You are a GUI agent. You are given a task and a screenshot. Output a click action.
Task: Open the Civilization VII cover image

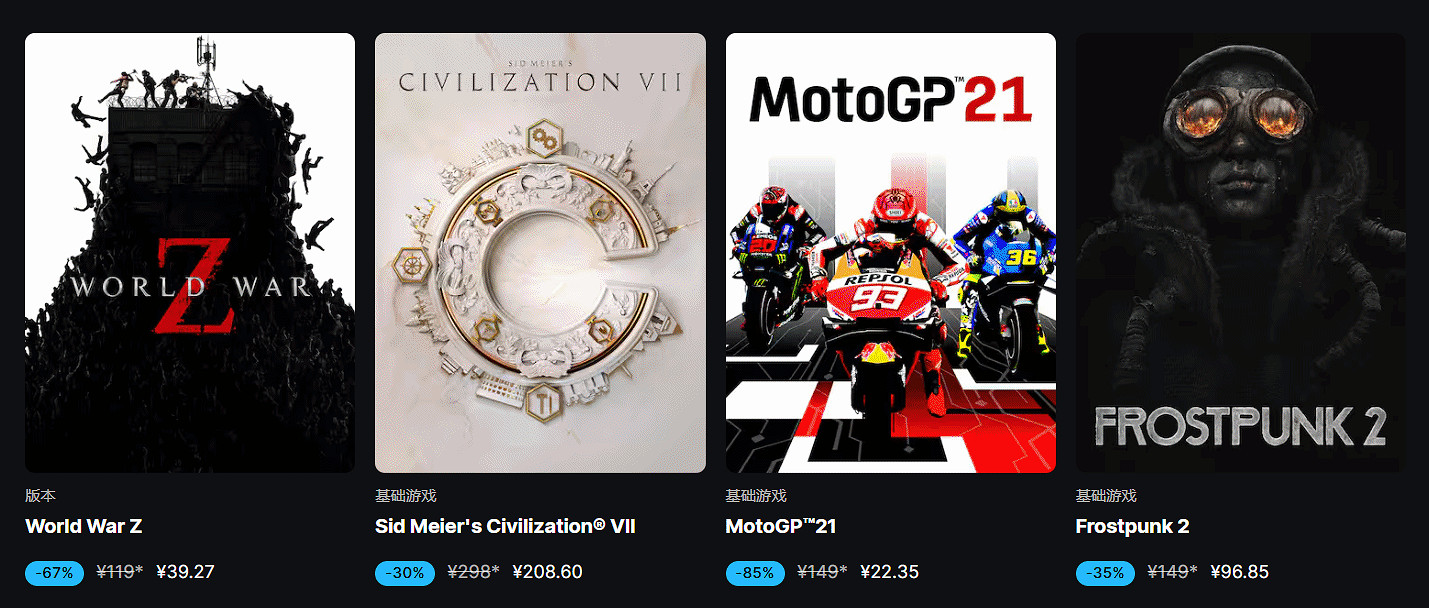[x=540, y=253]
